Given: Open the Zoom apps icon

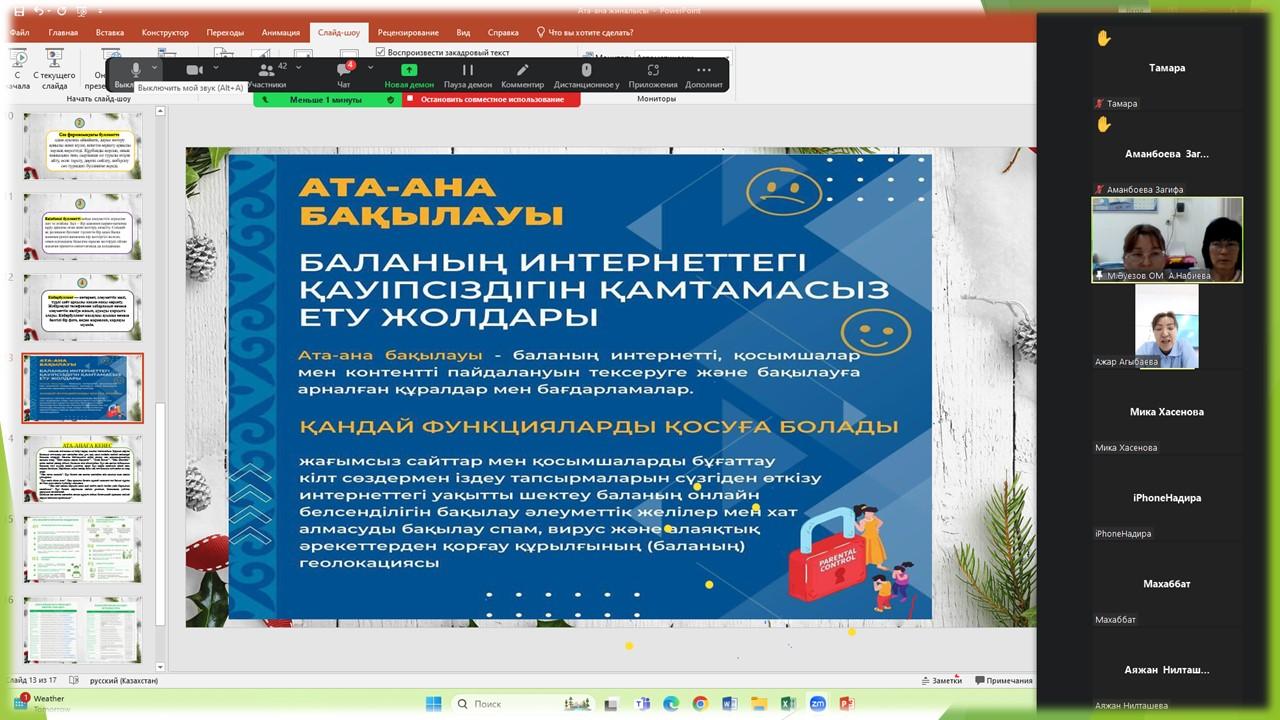Looking at the screenshot, I should coord(653,71).
